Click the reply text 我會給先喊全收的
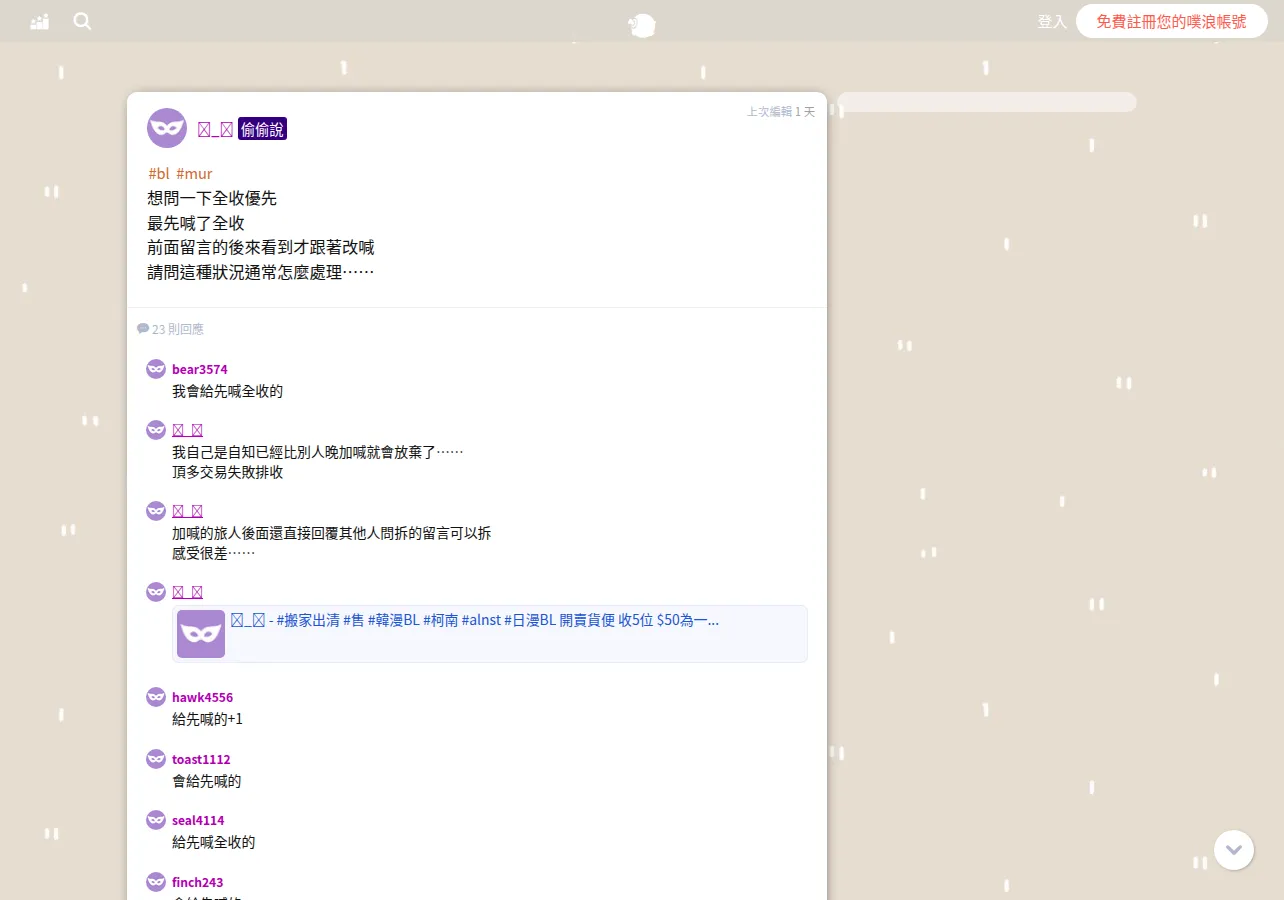Viewport: 1284px width, 900px height. tap(227, 391)
